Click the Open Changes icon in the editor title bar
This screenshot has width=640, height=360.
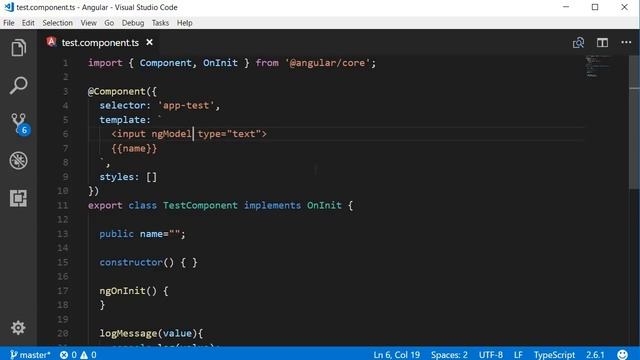tap(578, 42)
